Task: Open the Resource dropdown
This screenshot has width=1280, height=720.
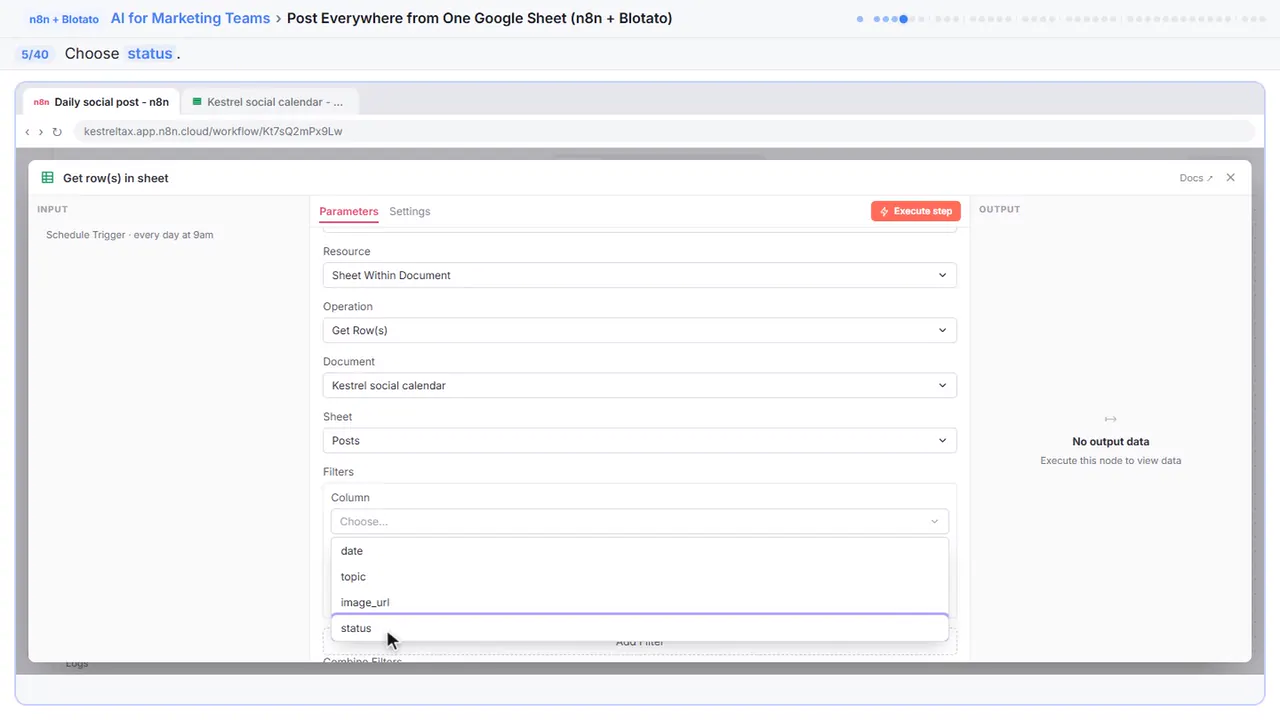Action: [639, 275]
